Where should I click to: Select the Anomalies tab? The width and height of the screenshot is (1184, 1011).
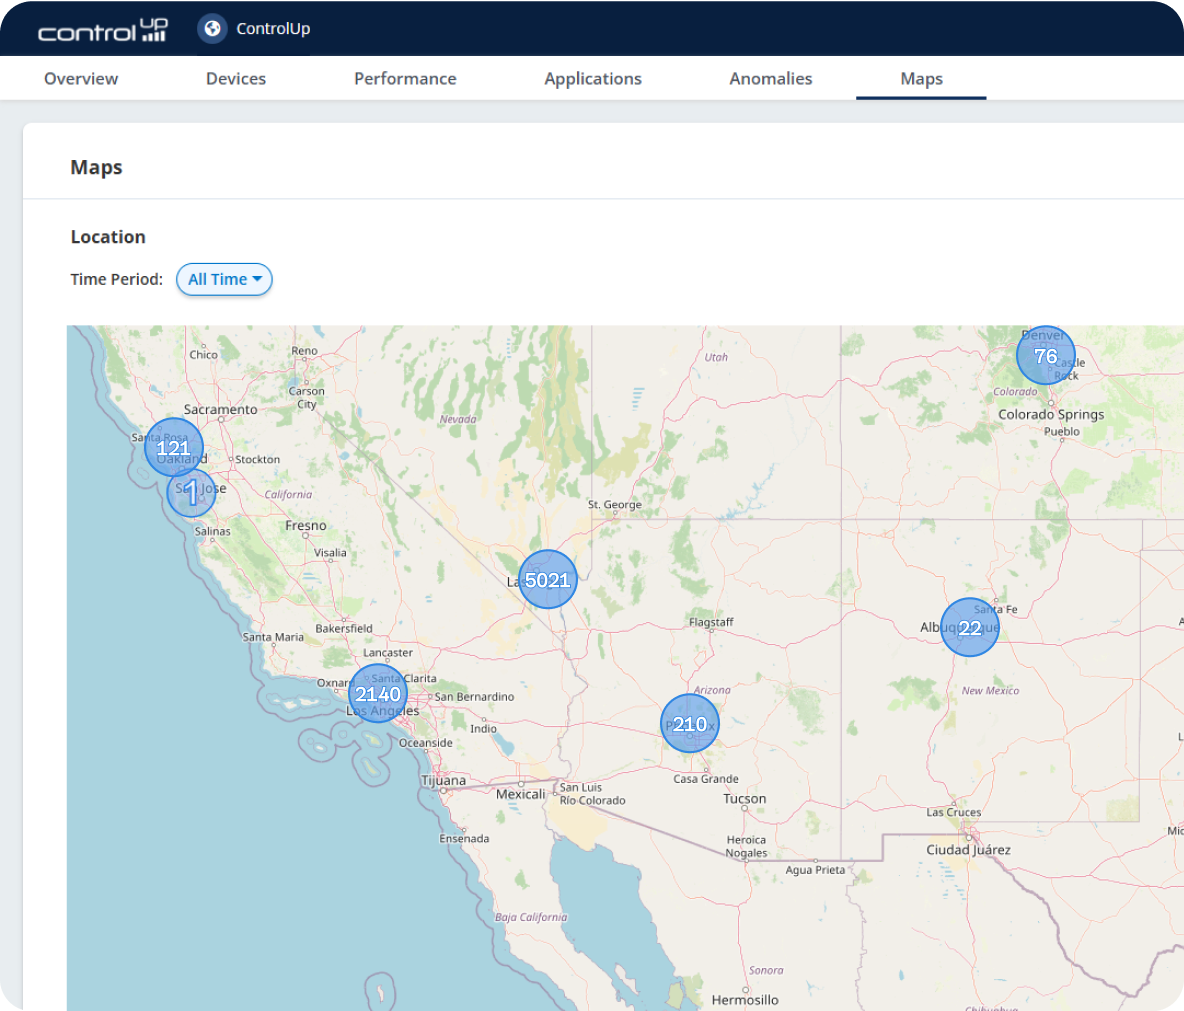tap(771, 79)
